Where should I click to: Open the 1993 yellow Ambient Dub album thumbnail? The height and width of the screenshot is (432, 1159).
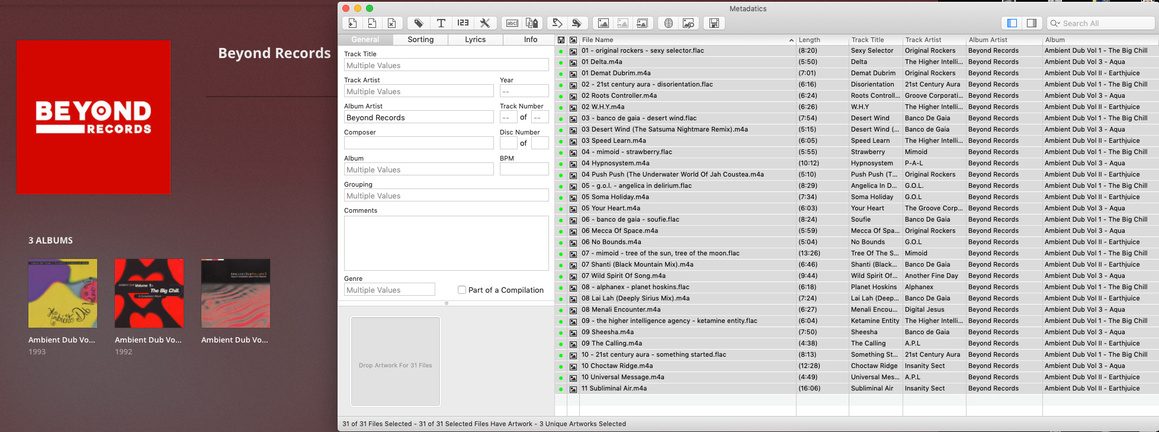tap(63, 293)
